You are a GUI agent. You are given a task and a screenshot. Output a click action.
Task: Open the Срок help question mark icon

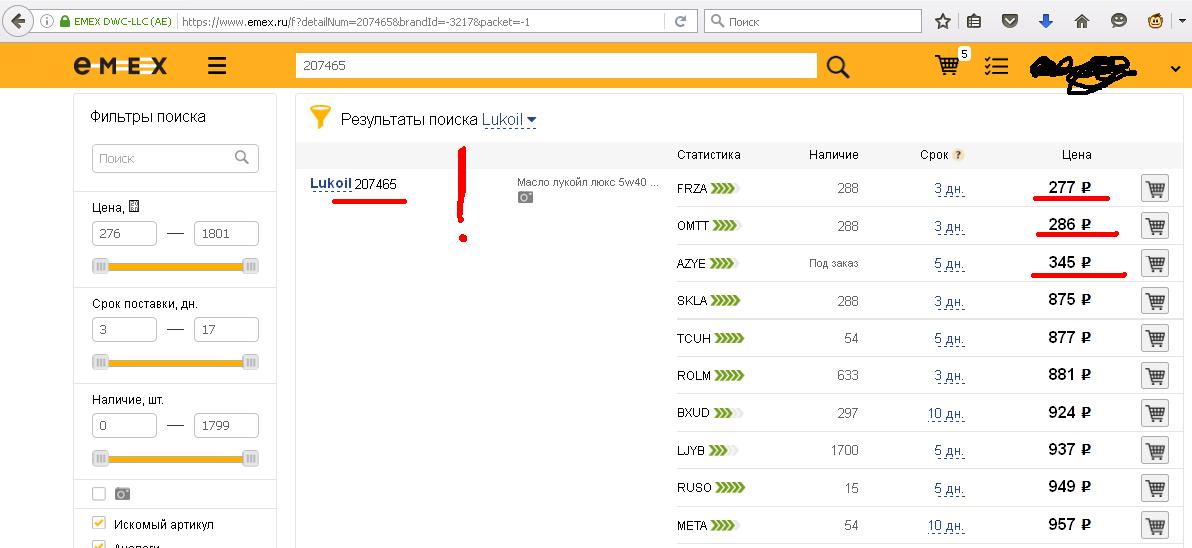tap(959, 155)
